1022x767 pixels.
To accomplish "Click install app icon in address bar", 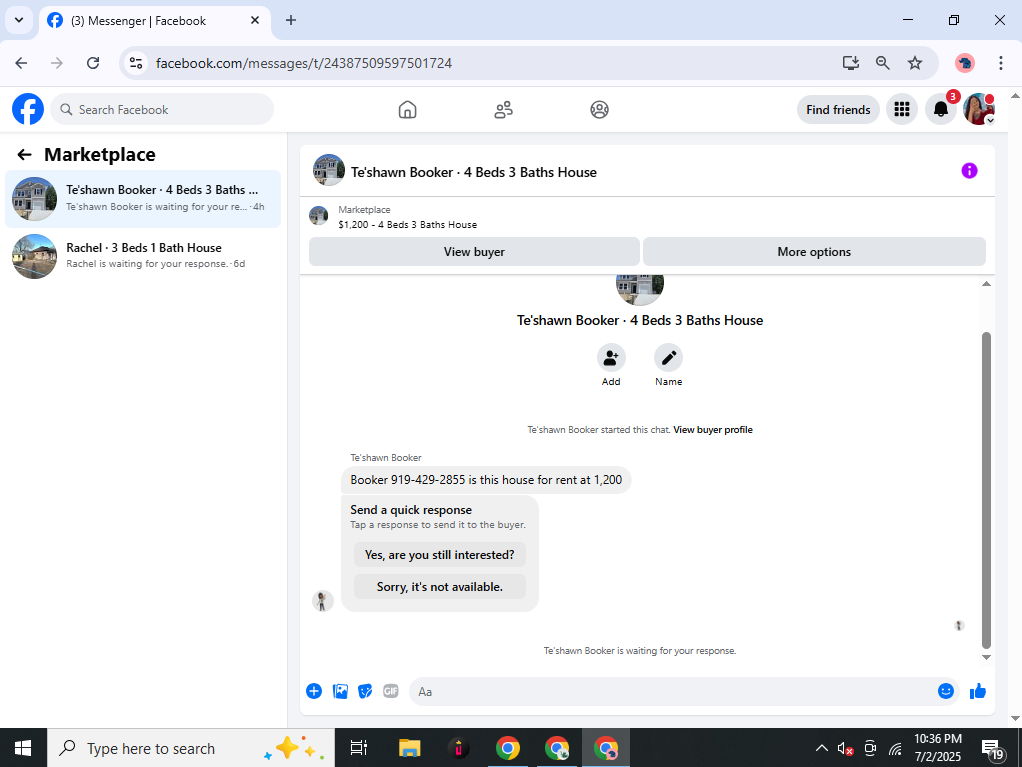I will (850, 63).
